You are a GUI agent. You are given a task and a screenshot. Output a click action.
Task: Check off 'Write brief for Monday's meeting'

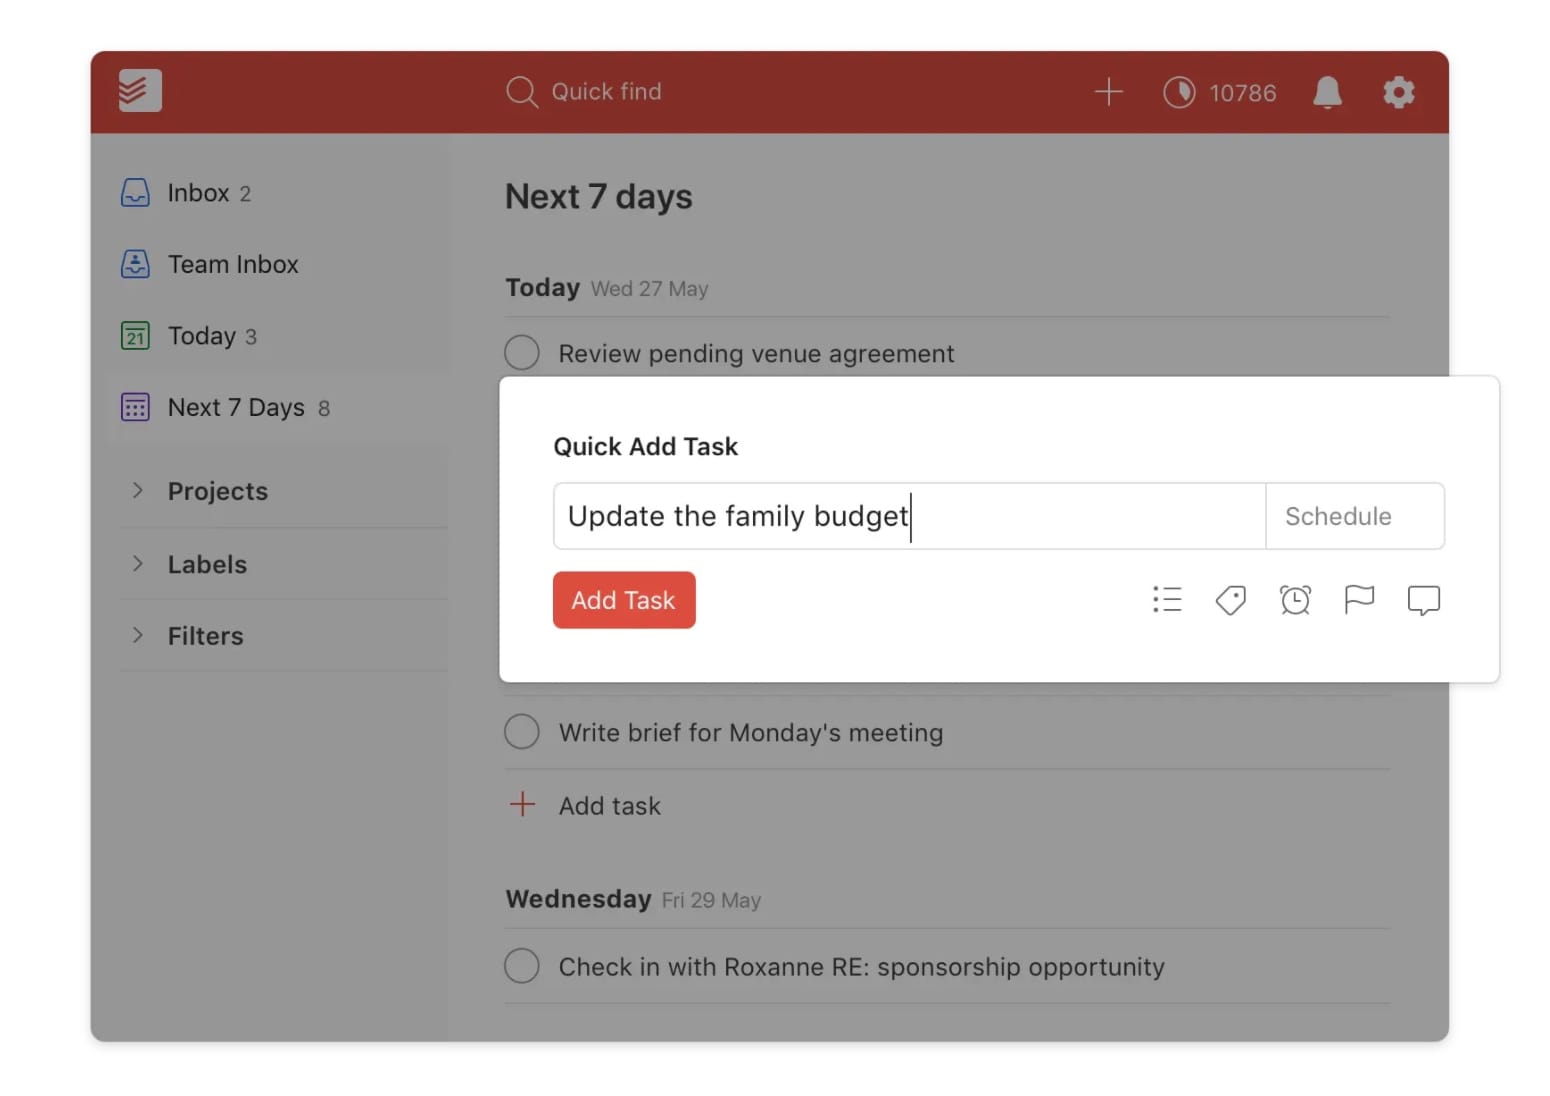pyautogui.click(x=522, y=732)
